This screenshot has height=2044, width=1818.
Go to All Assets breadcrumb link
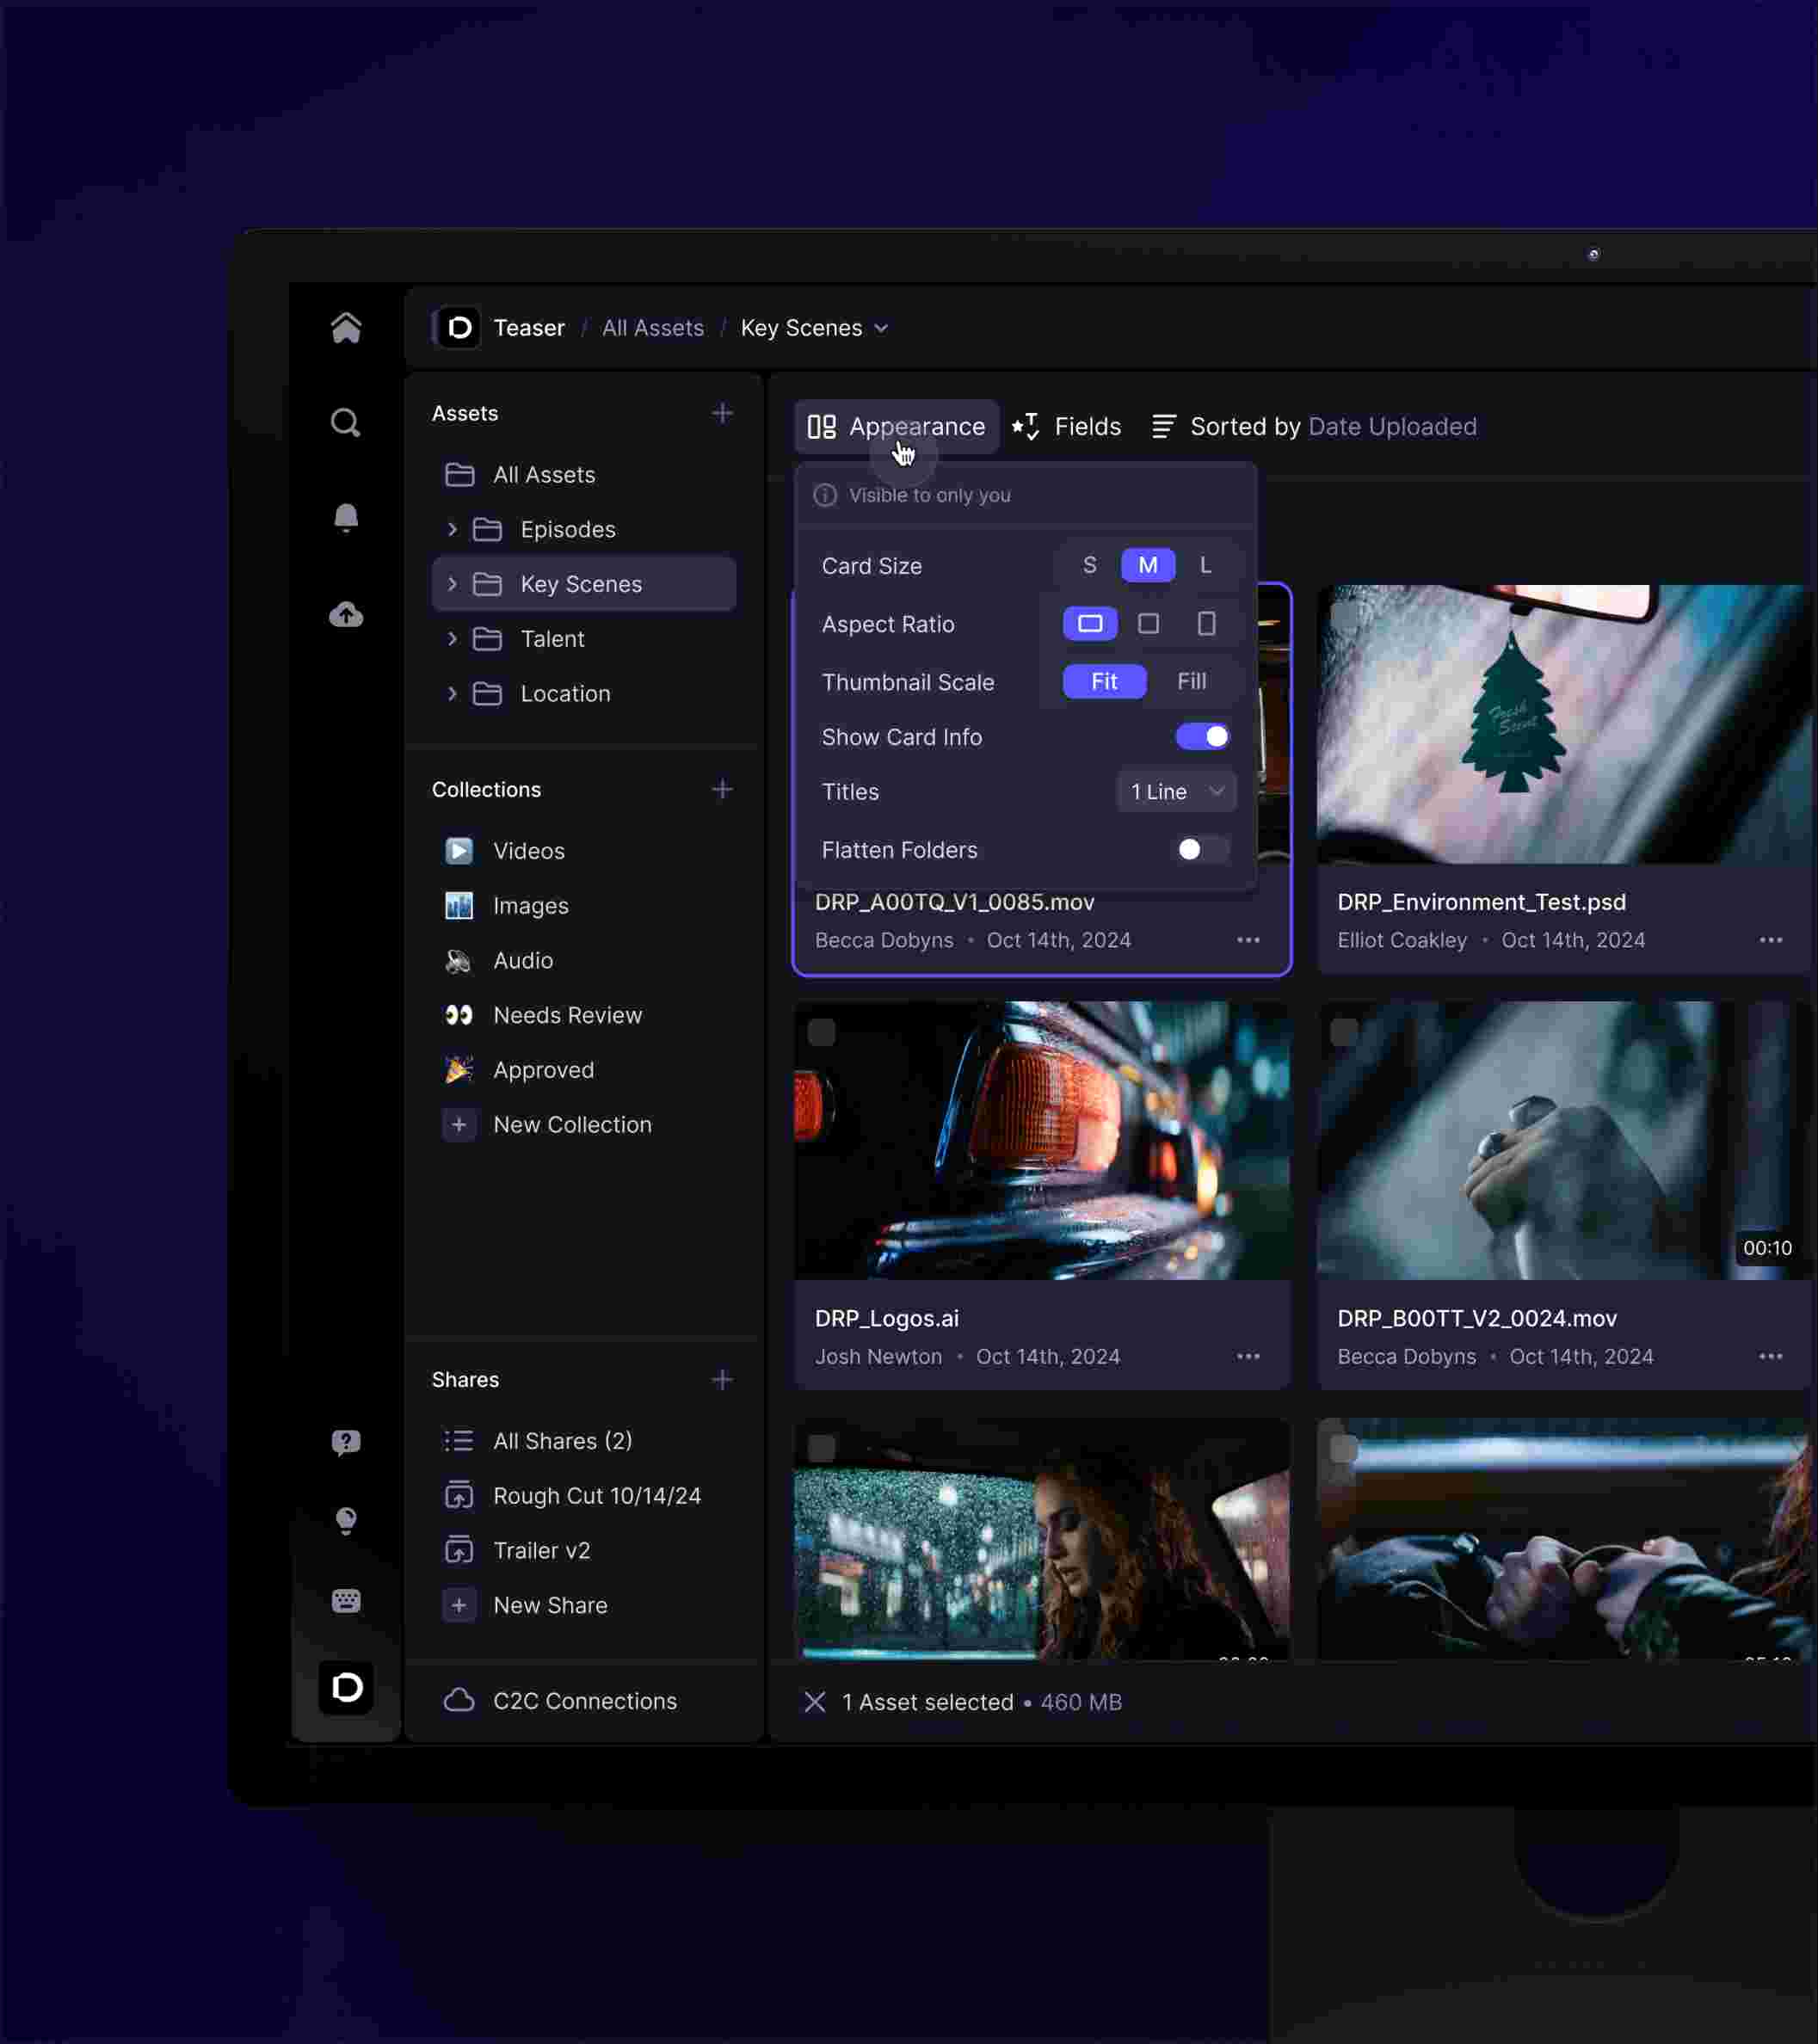[x=653, y=328]
